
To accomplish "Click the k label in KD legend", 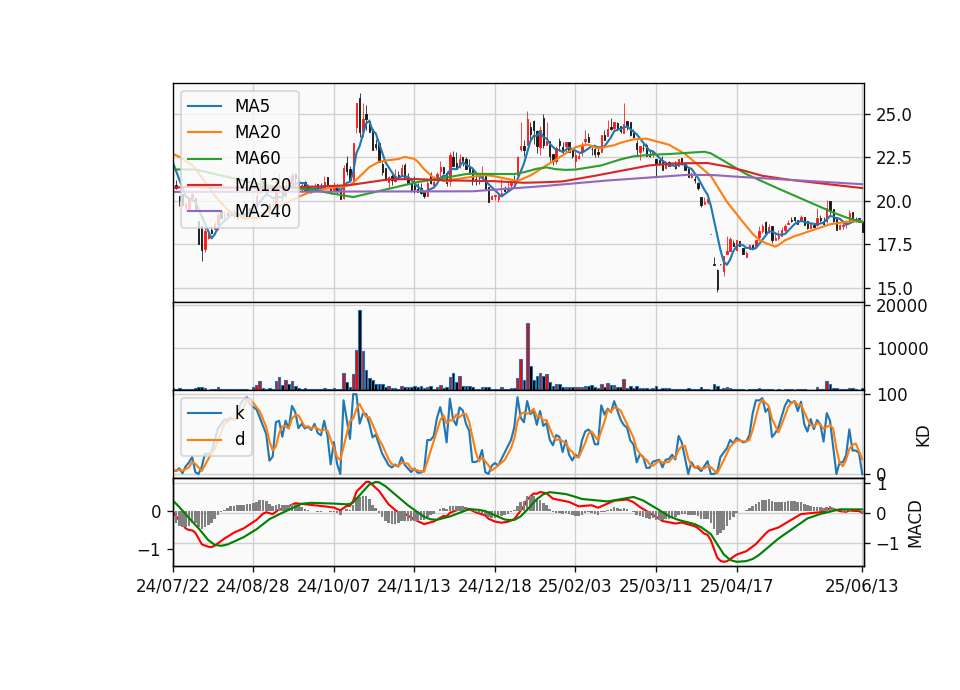I will click(x=240, y=413).
